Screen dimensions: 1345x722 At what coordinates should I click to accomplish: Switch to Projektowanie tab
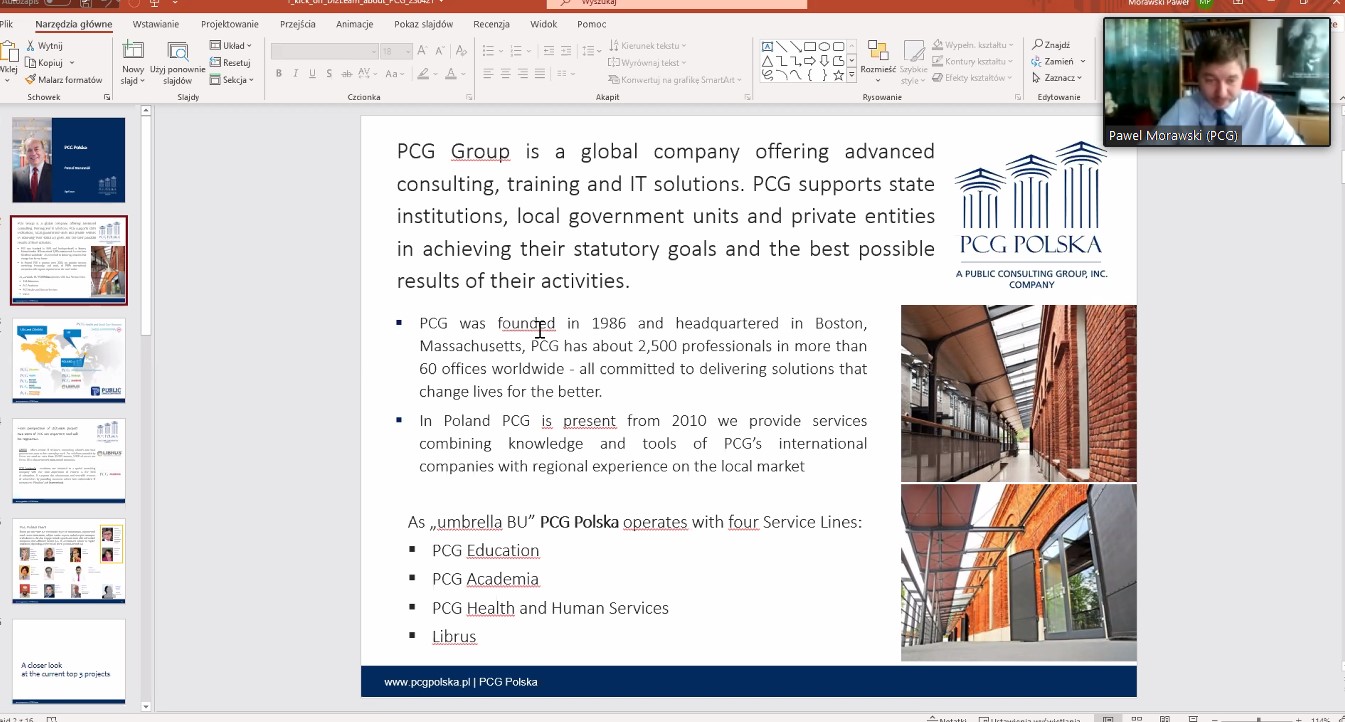(230, 24)
